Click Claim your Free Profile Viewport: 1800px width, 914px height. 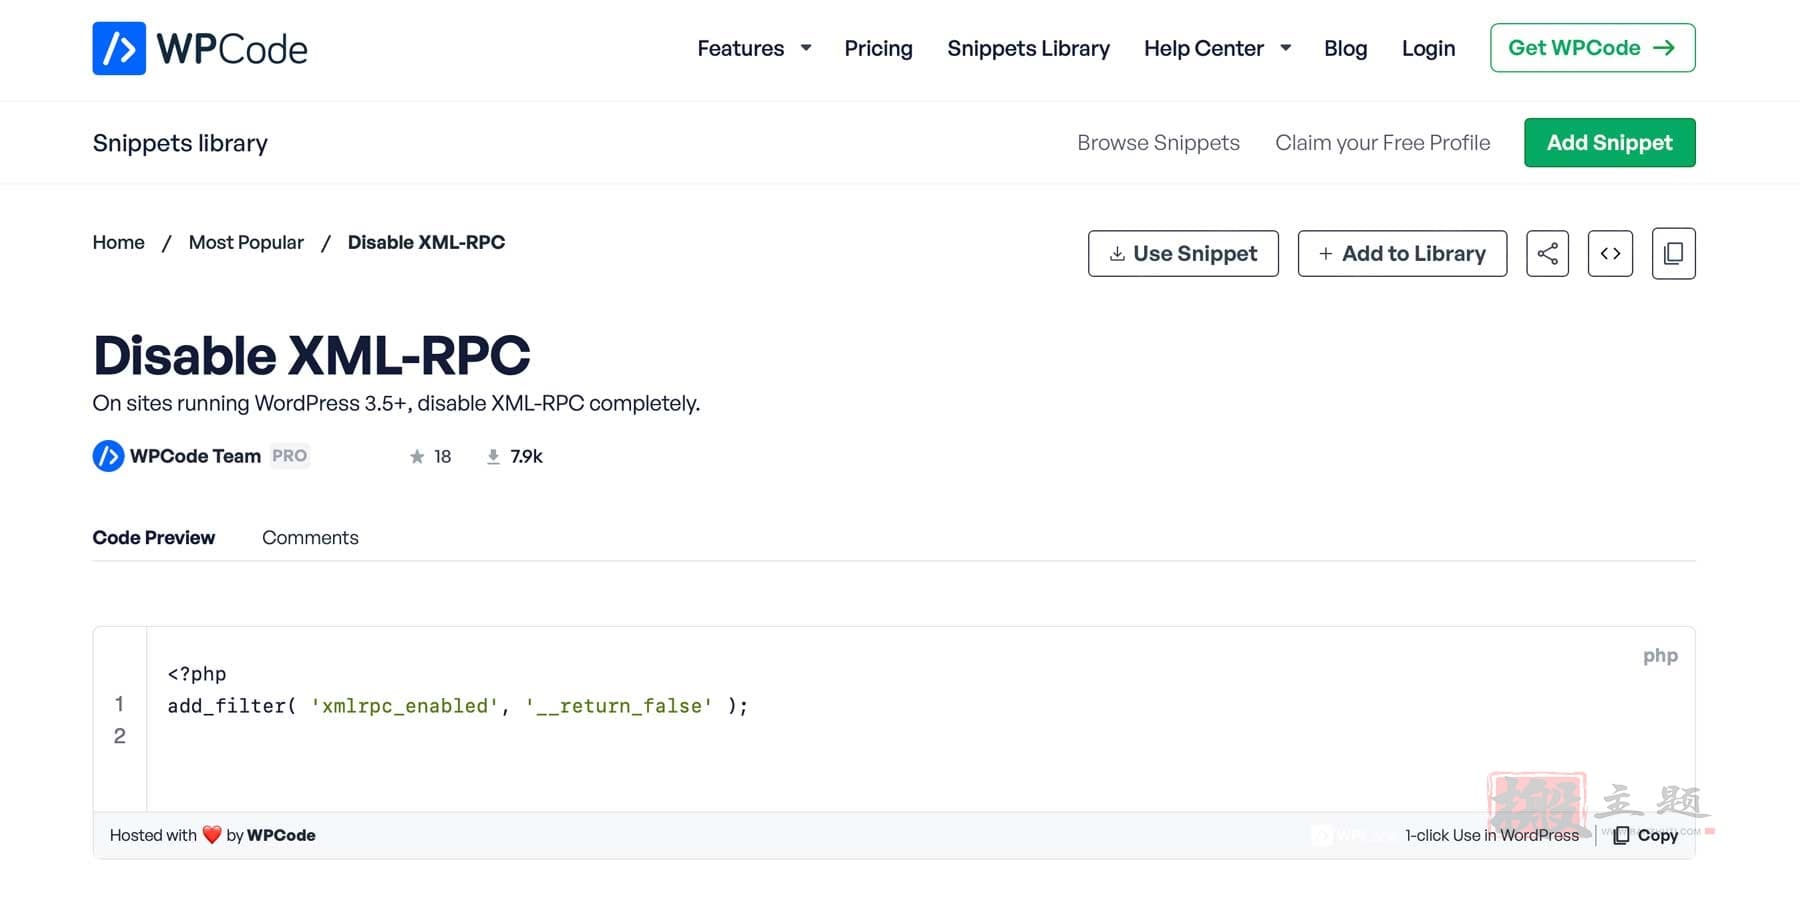1382,143
